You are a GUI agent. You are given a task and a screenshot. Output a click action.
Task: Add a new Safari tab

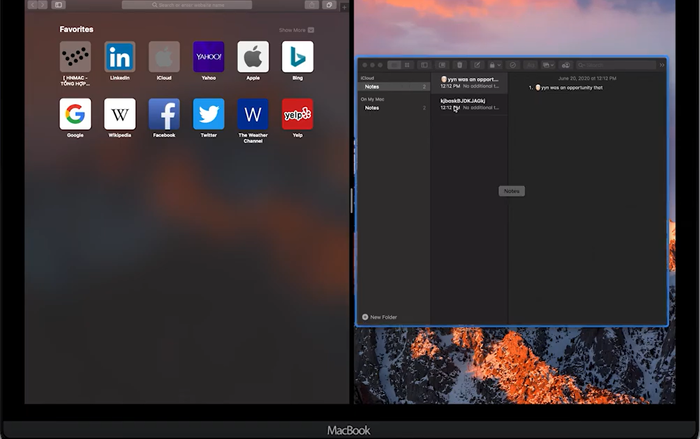(344, 7)
